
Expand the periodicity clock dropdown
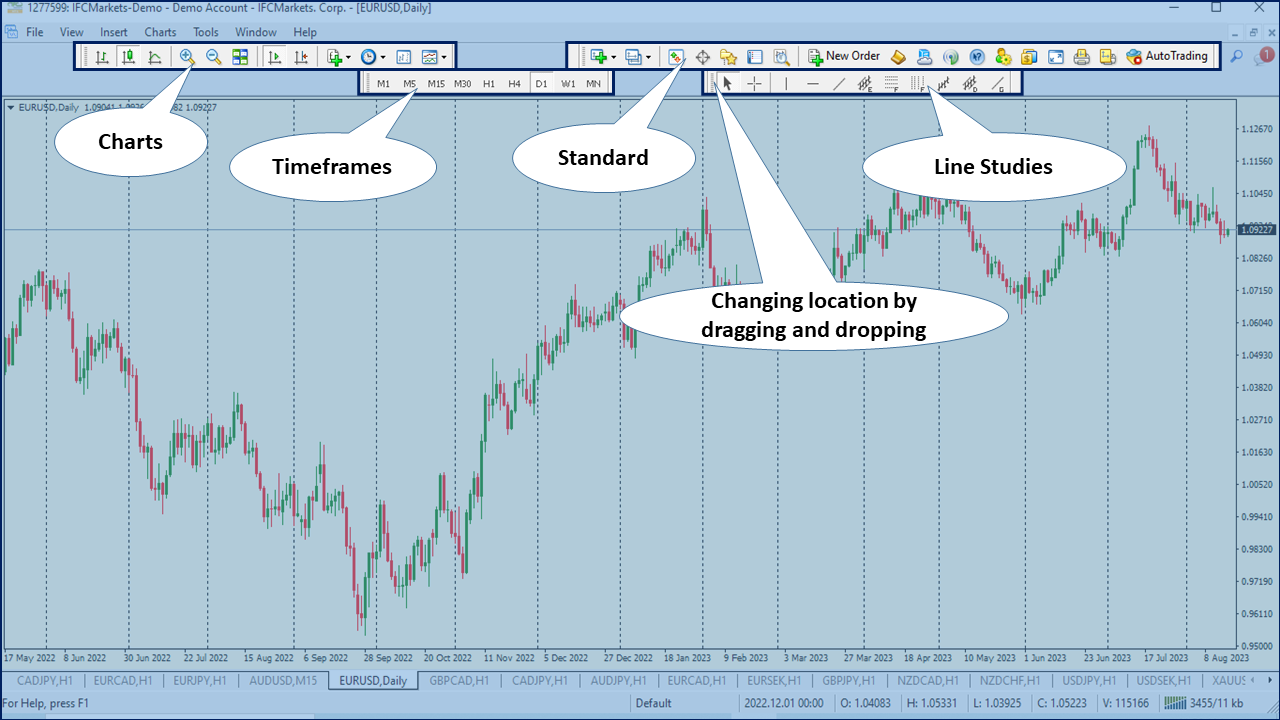tap(382, 57)
